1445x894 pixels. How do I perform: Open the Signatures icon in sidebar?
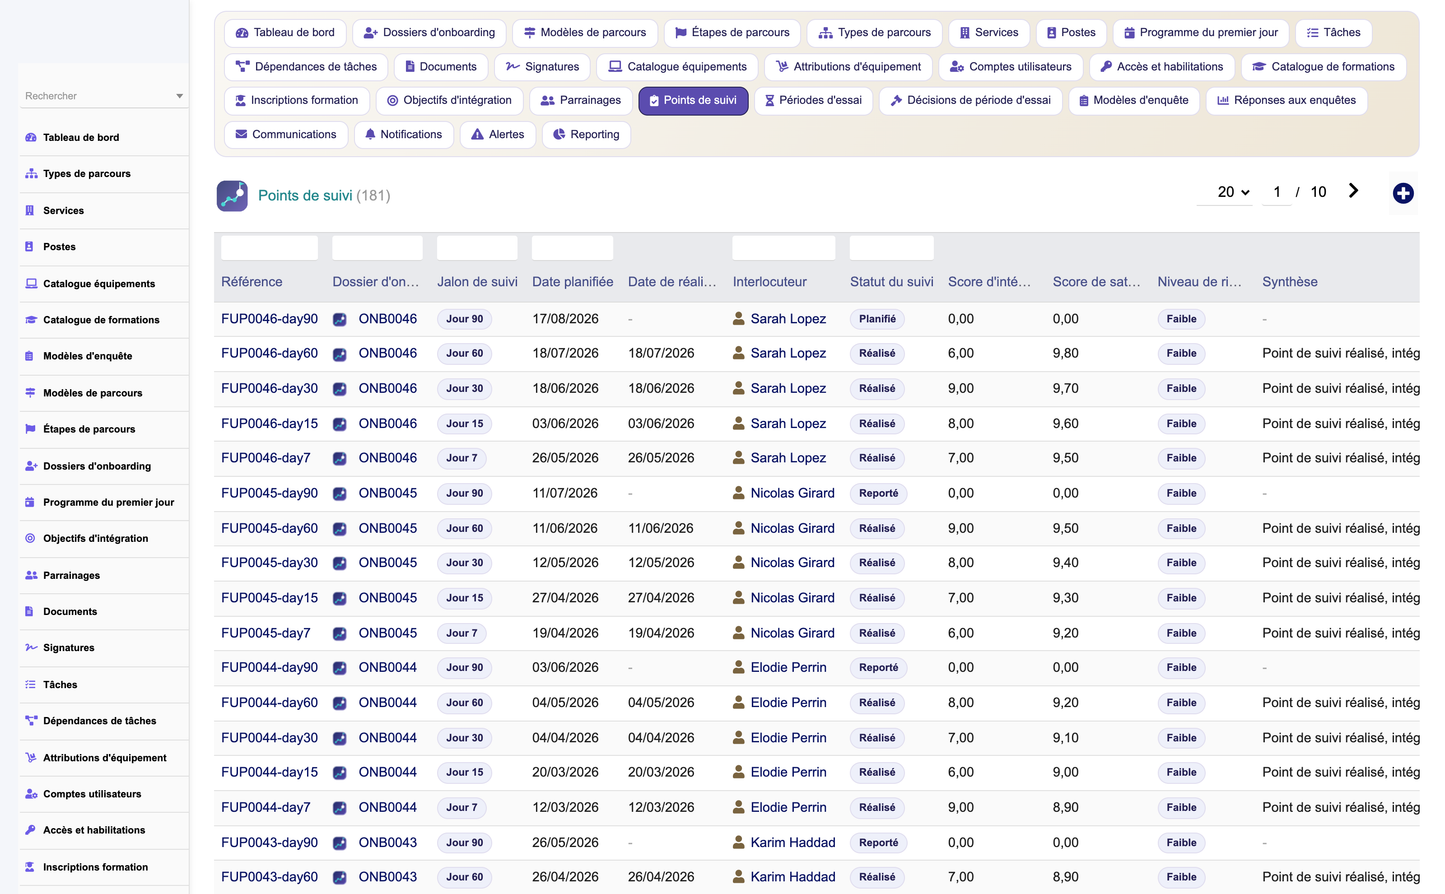[31, 648]
